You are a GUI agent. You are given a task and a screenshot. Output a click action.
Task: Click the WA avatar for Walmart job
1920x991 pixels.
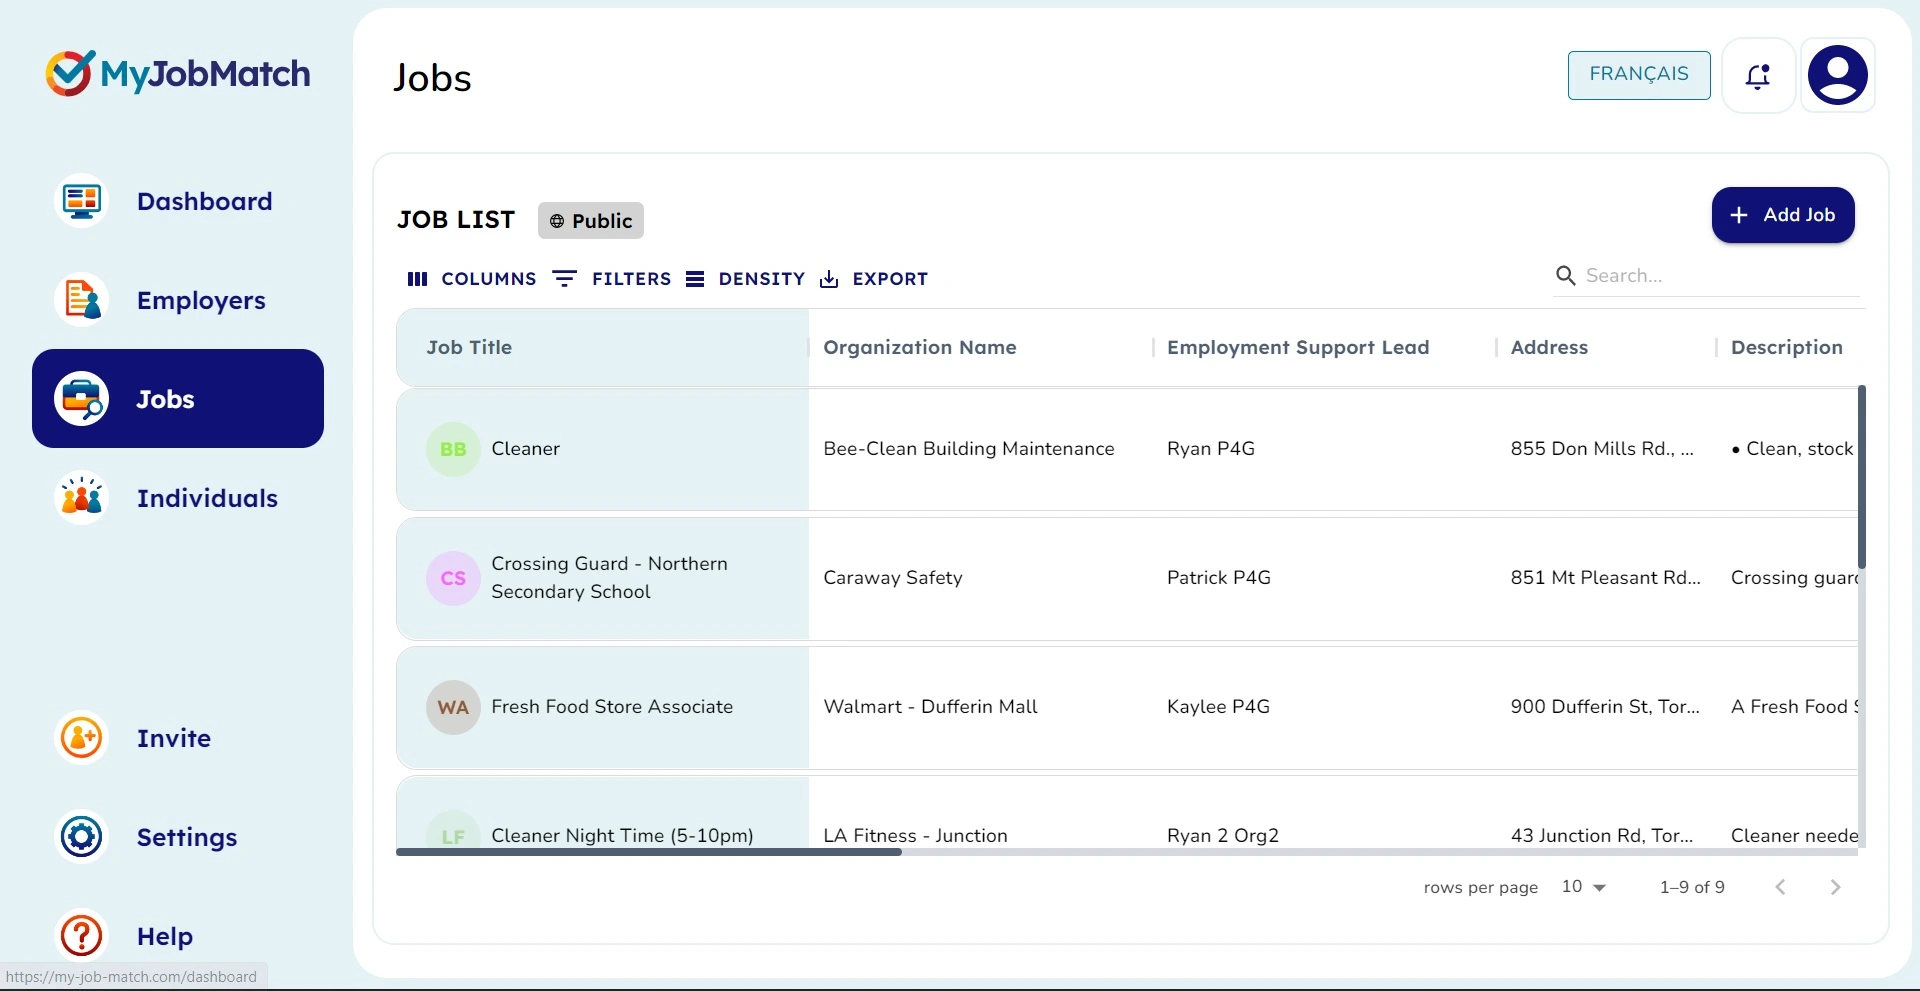click(x=453, y=707)
